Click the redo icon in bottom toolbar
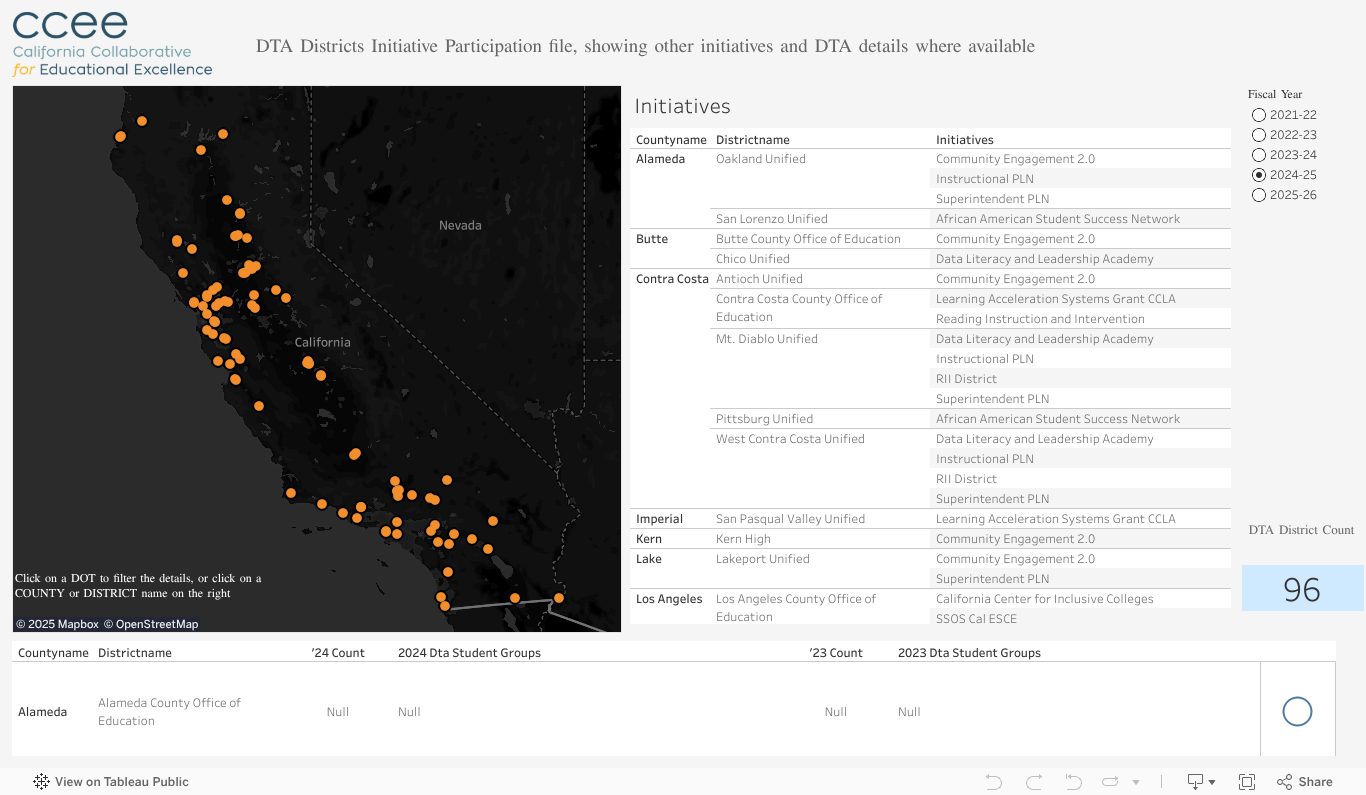 point(1034,782)
